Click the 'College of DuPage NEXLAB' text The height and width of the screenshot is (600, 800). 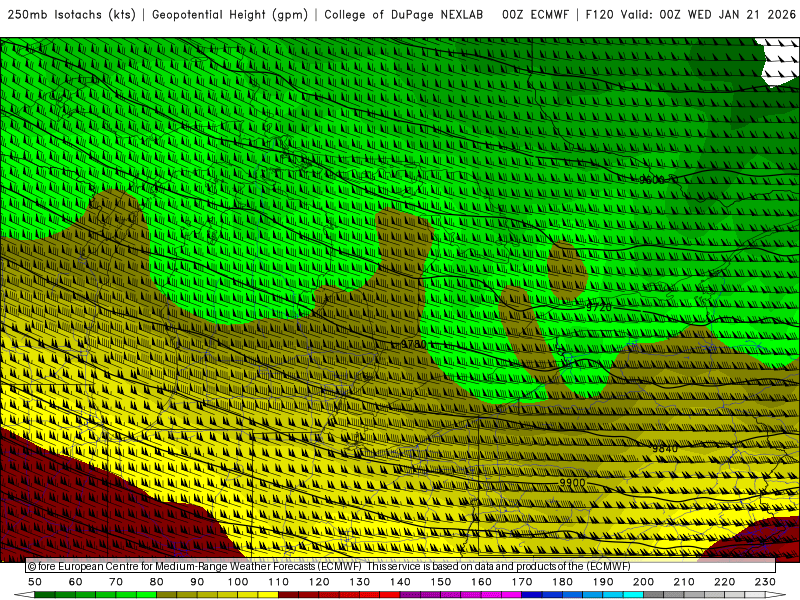point(404,15)
